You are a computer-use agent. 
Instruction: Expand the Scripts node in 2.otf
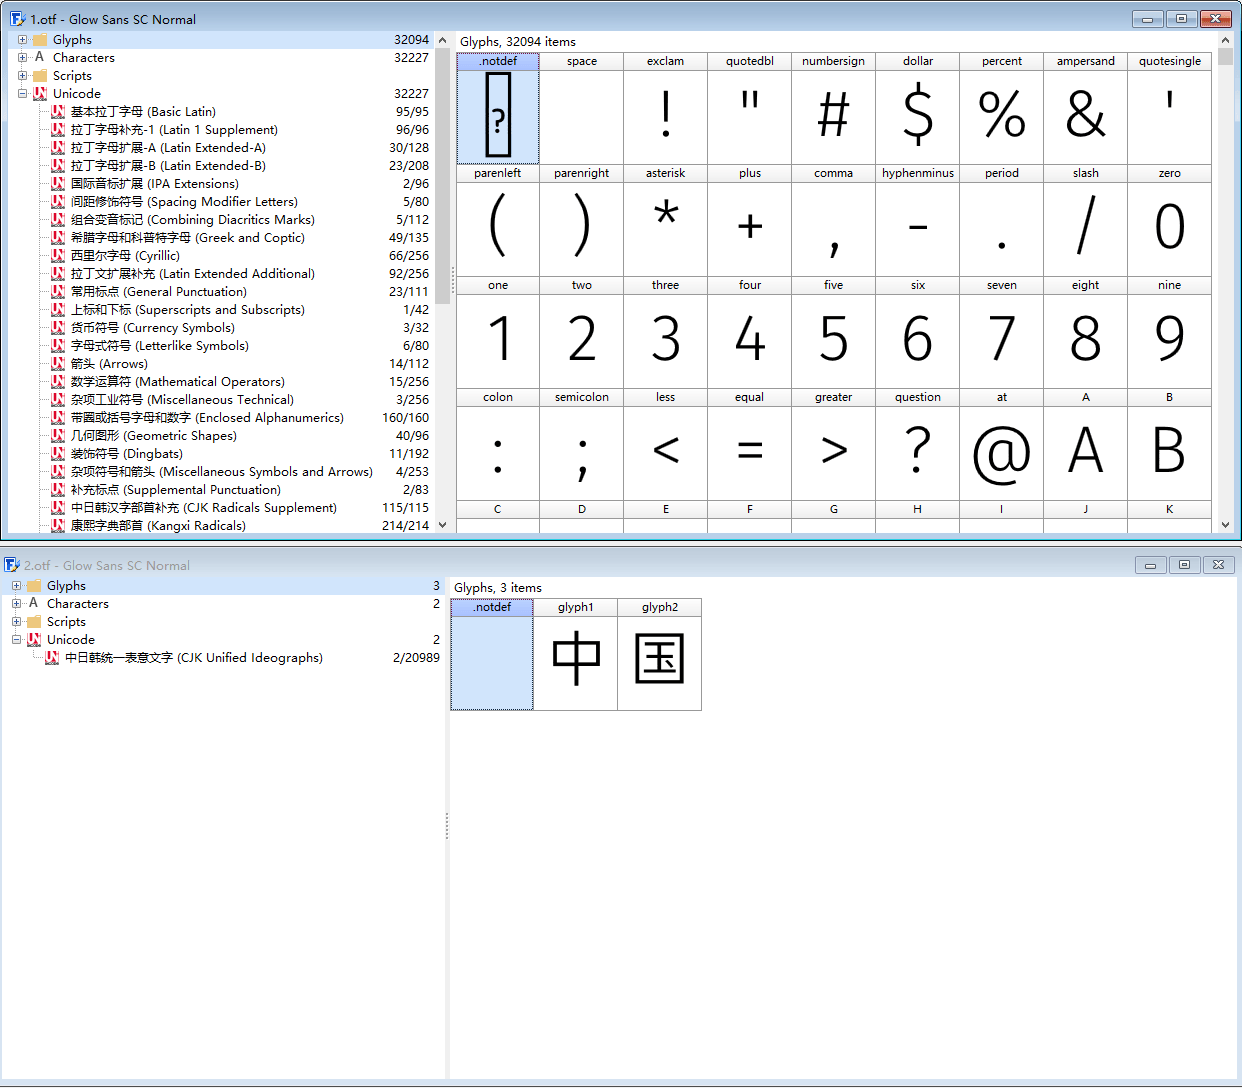tap(16, 622)
